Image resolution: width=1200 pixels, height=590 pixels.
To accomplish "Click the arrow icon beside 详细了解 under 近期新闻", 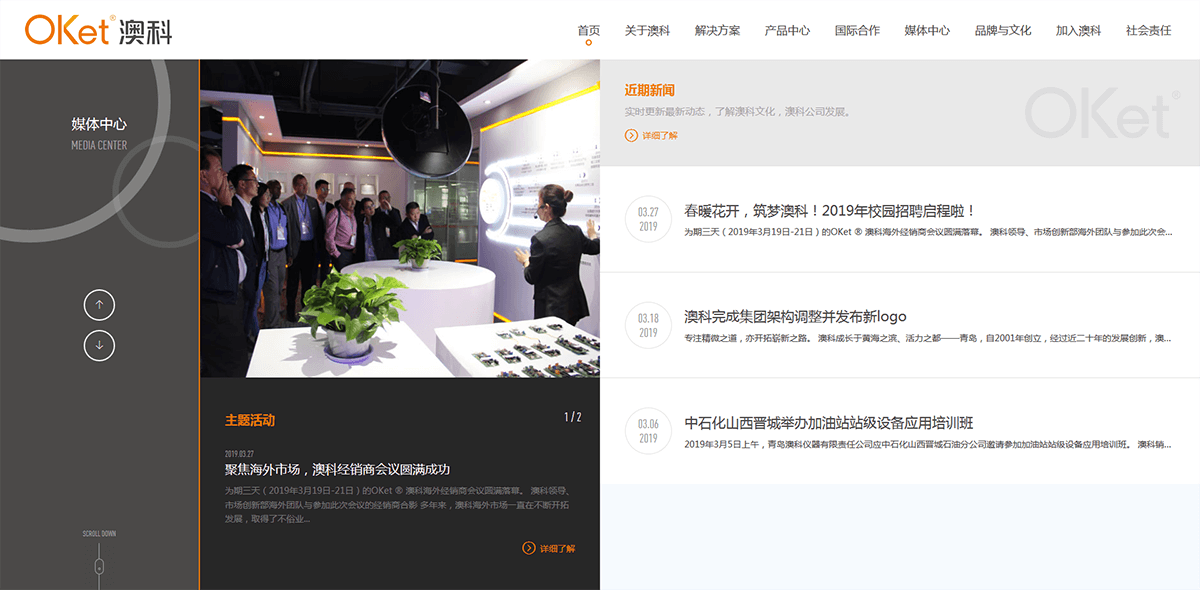I will [x=631, y=135].
